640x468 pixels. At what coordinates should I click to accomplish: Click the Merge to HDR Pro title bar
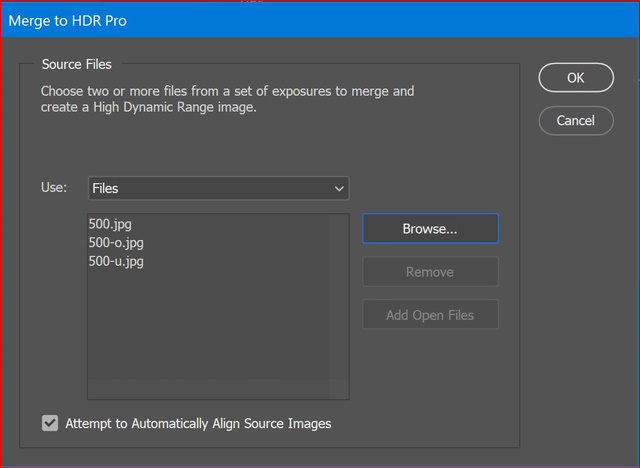[320, 20]
